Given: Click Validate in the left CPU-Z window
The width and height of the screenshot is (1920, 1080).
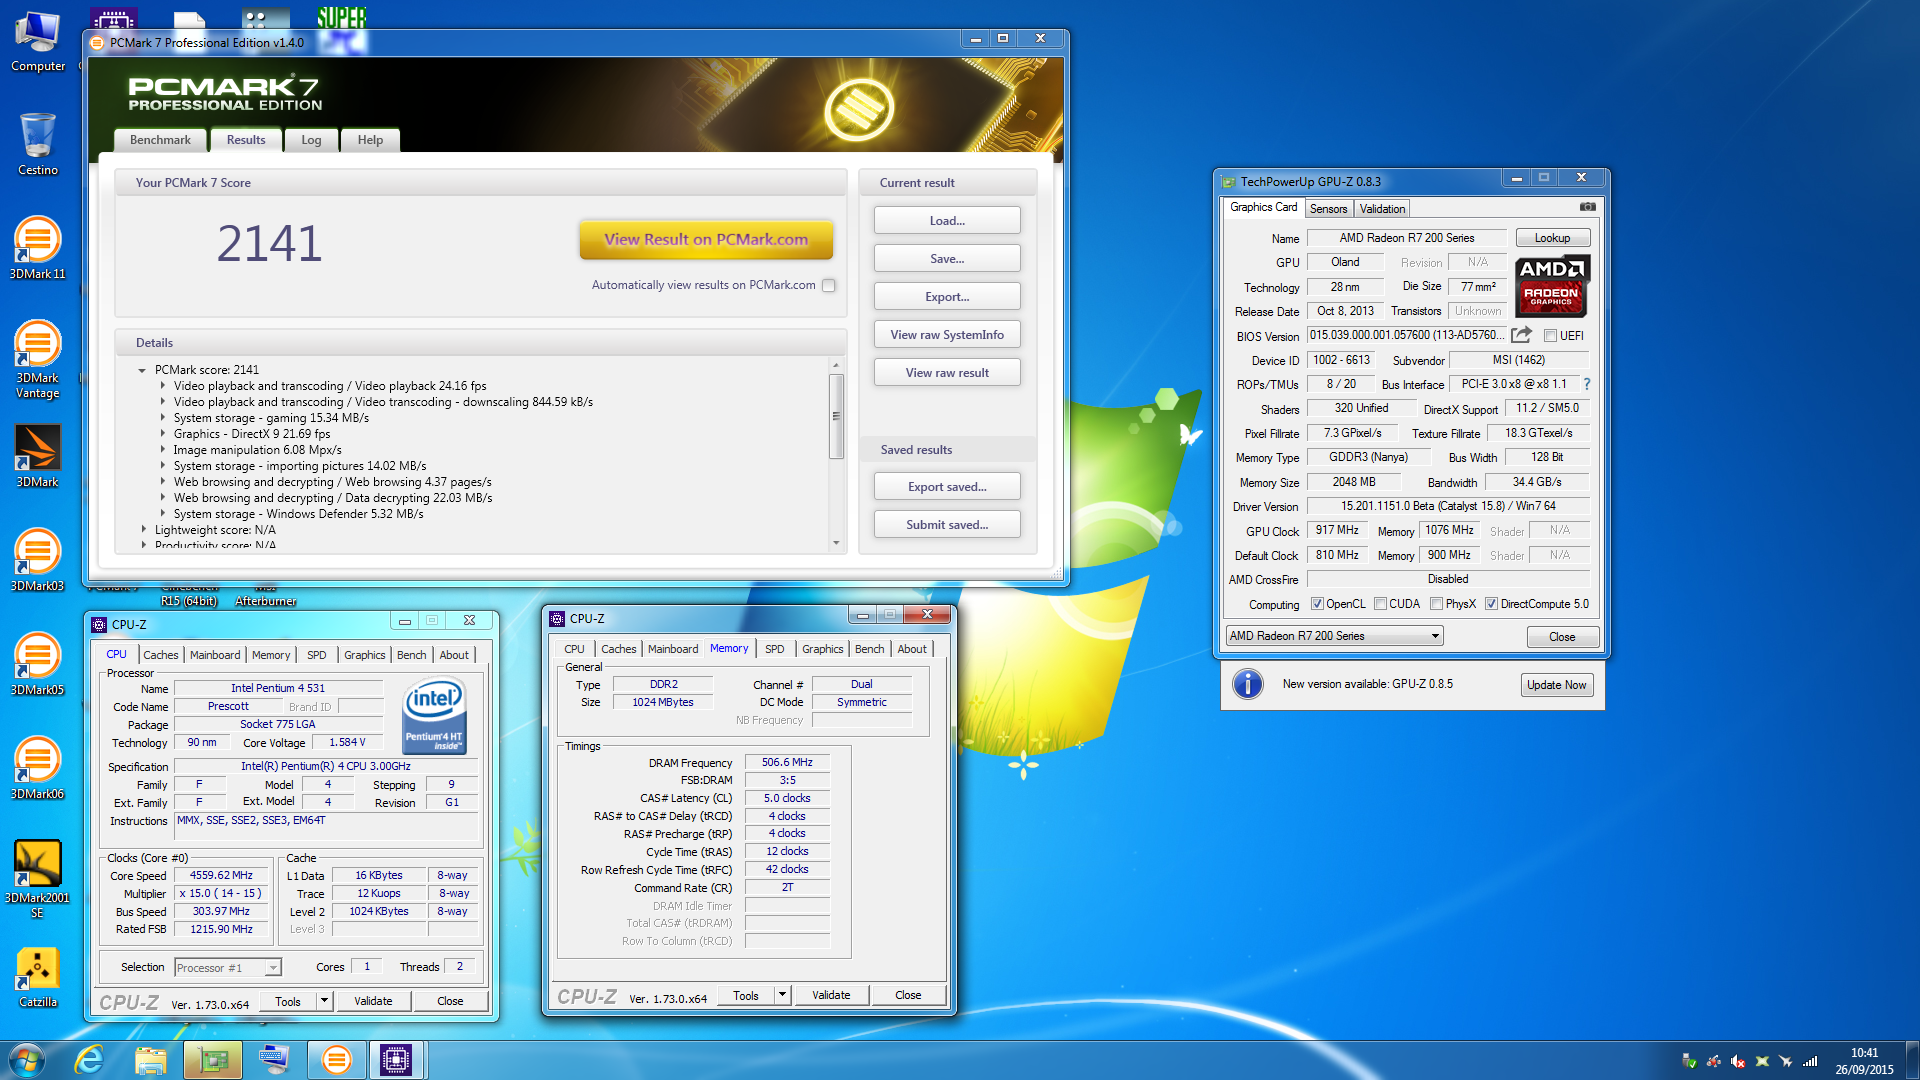Looking at the screenshot, I should [x=373, y=1001].
